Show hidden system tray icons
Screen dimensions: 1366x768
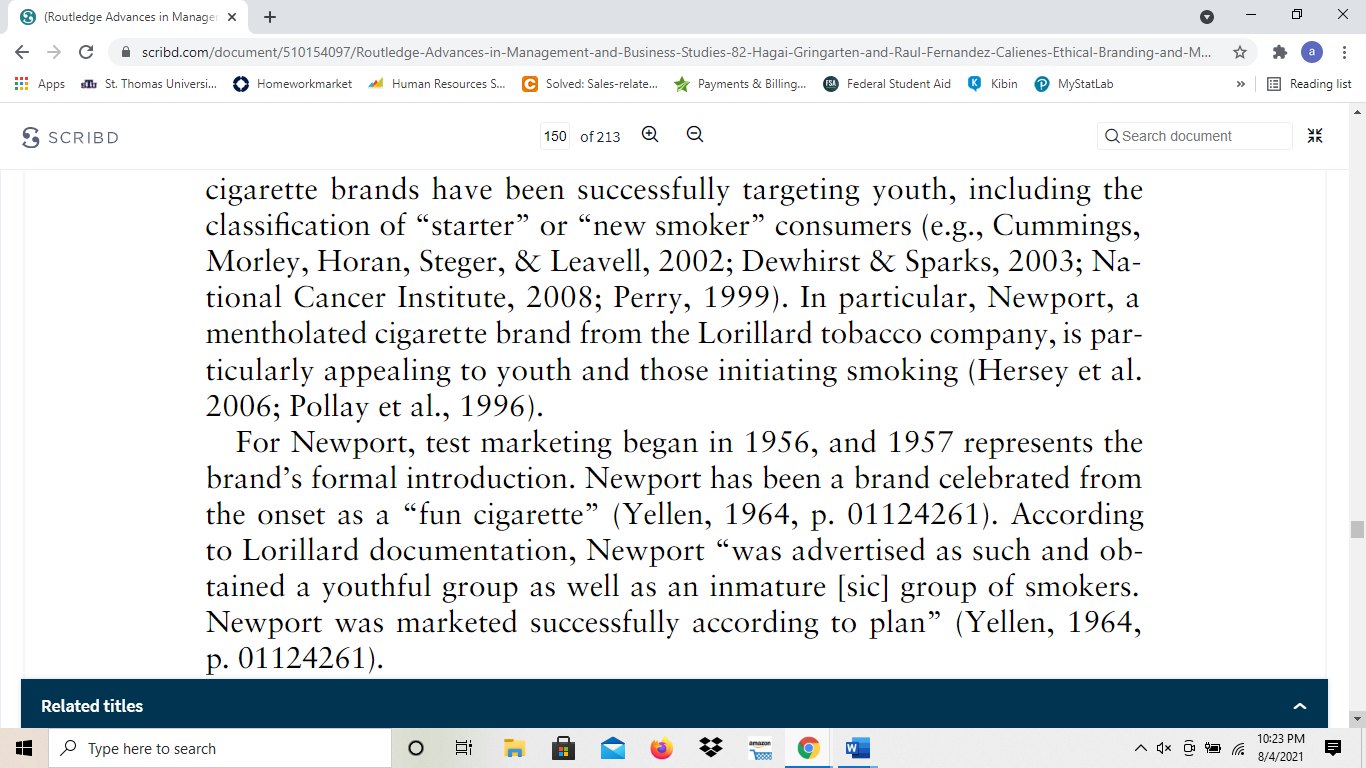coord(1140,748)
